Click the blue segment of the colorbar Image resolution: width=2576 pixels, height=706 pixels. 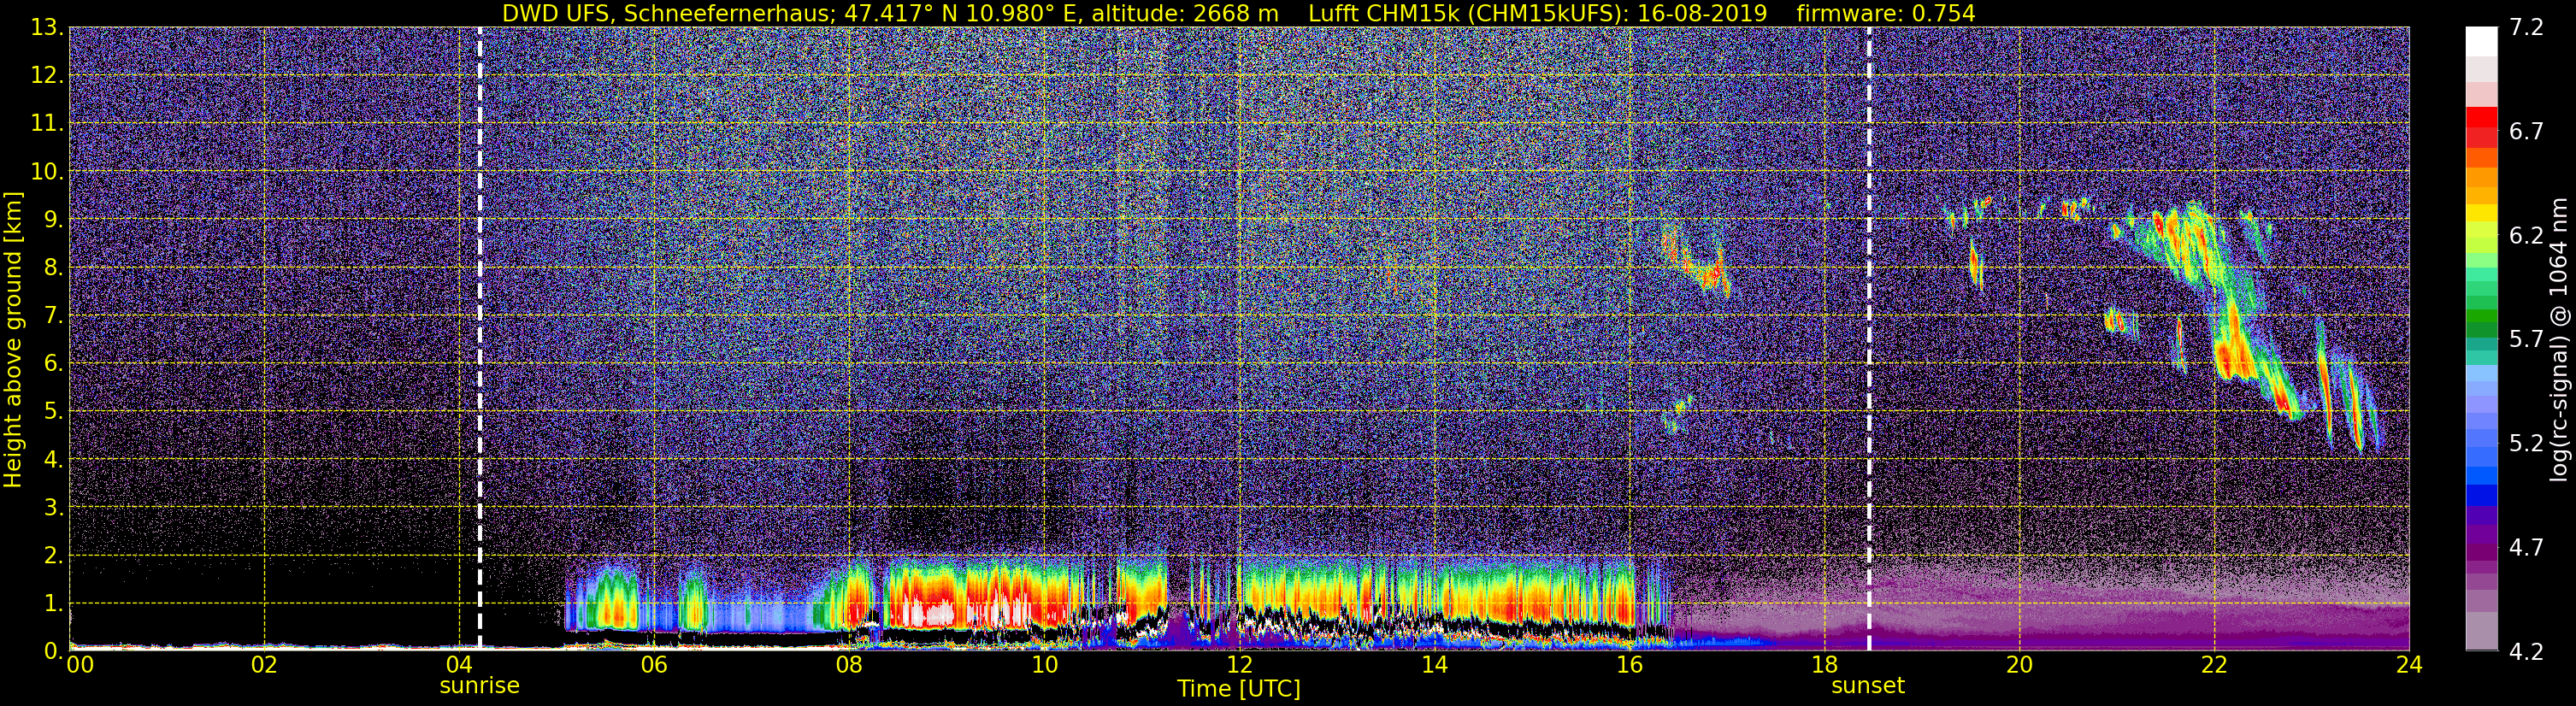tap(2481, 495)
